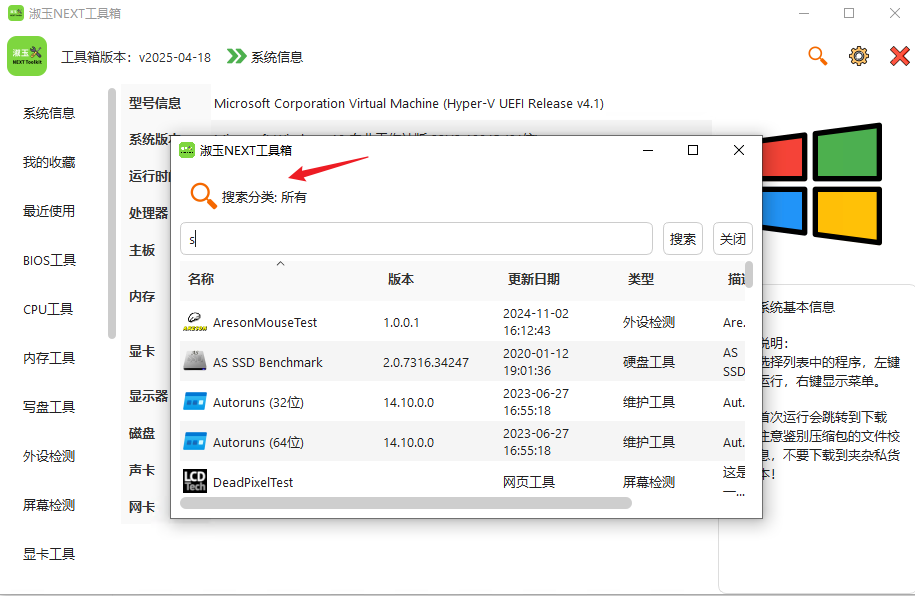Switch to the CPU工具 sidebar category
The height and width of the screenshot is (596, 915).
[49, 309]
